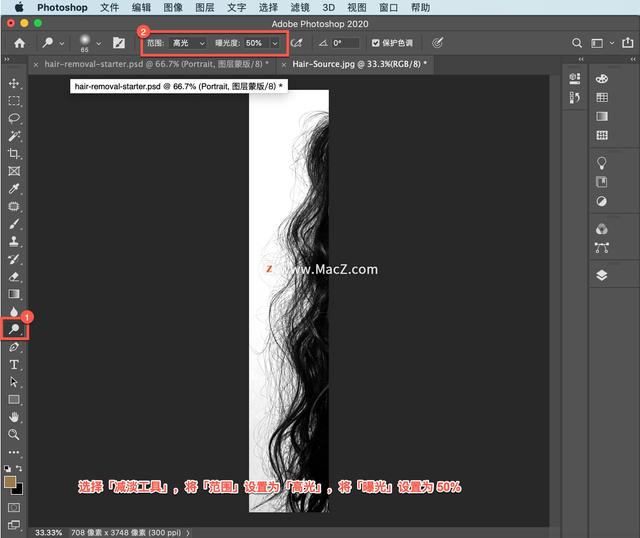Viewport: 640px width, 538px height.
Task: Open the Gradients panel icon
Action: (602, 116)
